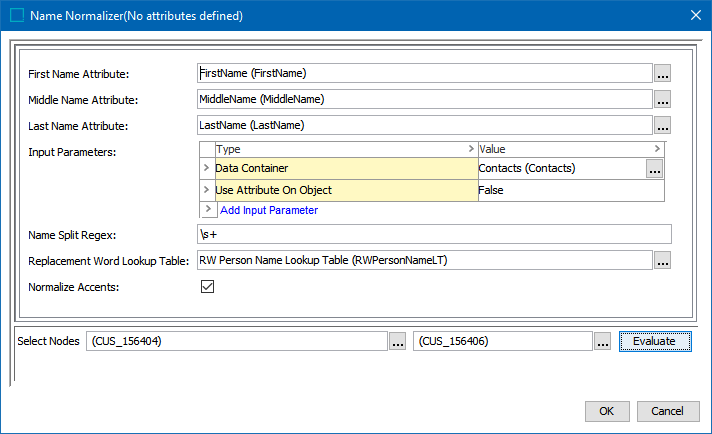Browse for Data Container value Contacts
The image size is (712, 434).
(654, 169)
